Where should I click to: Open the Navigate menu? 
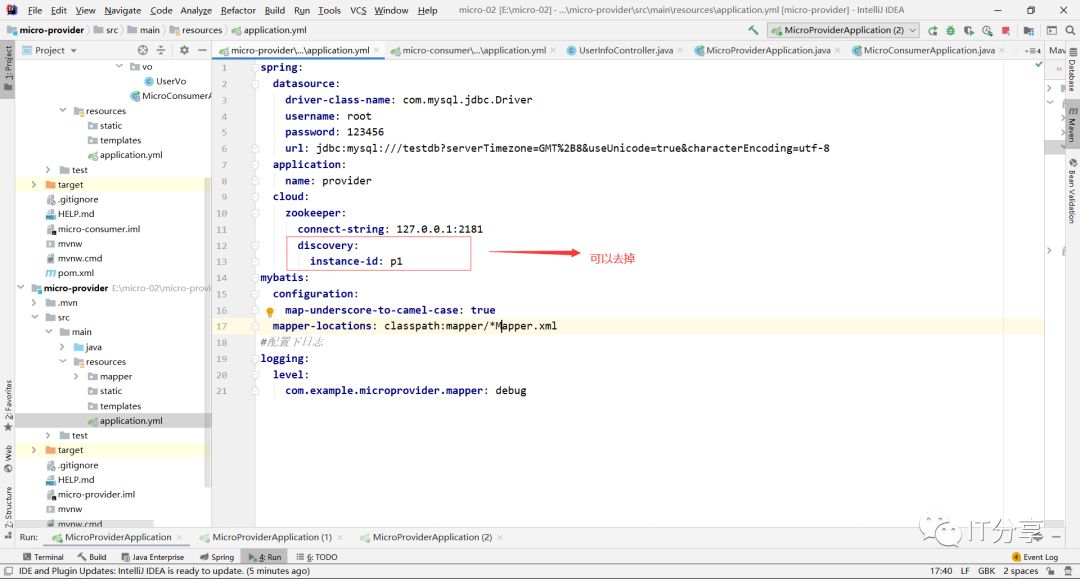point(123,10)
